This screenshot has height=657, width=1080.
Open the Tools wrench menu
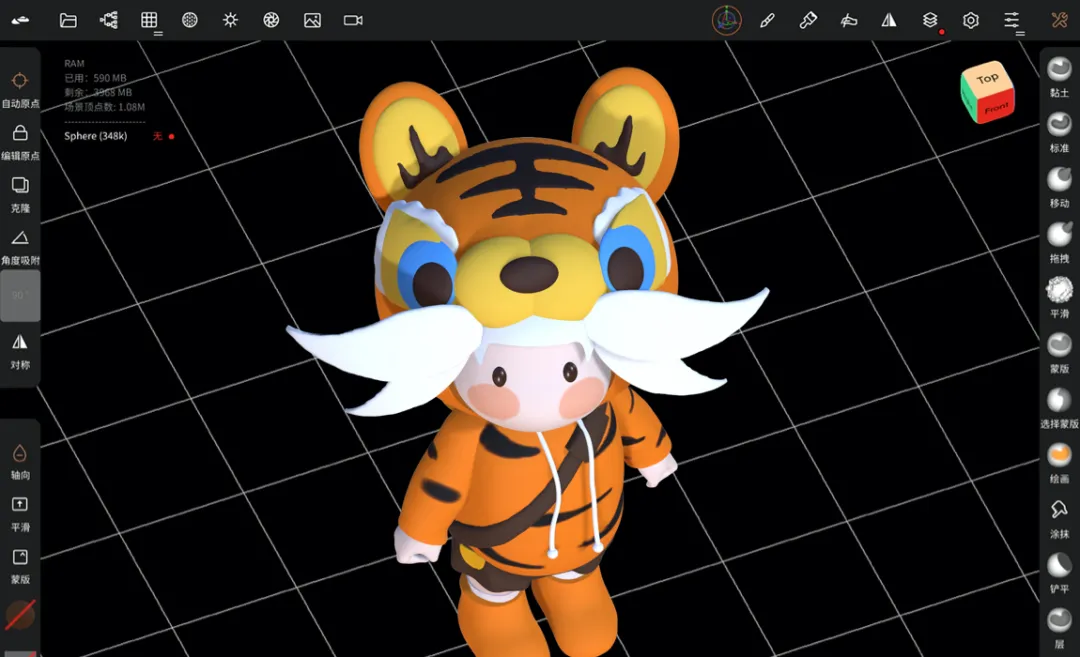coord(1059,21)
